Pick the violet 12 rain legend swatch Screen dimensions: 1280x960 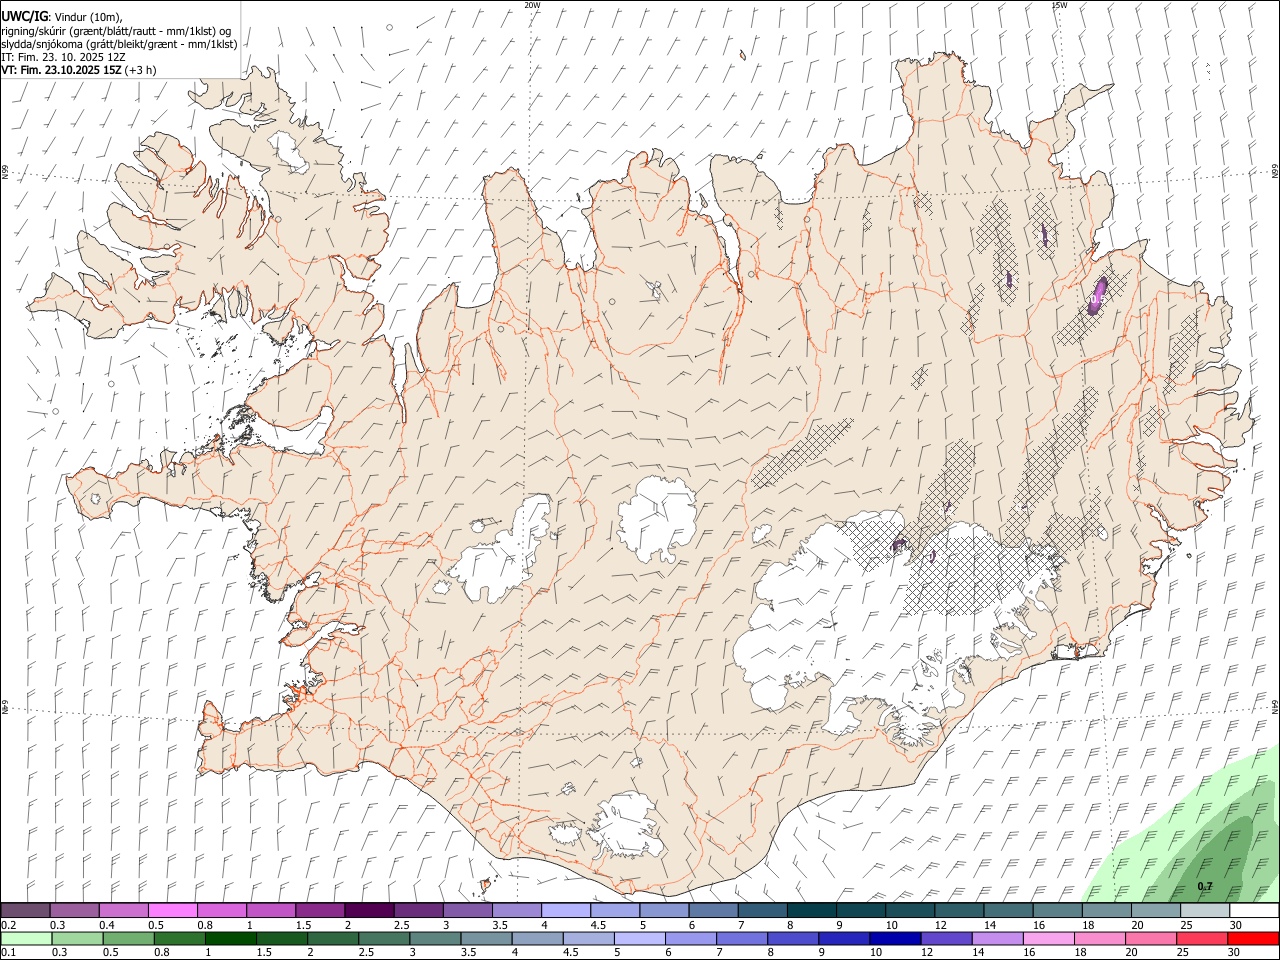point(946,938)
